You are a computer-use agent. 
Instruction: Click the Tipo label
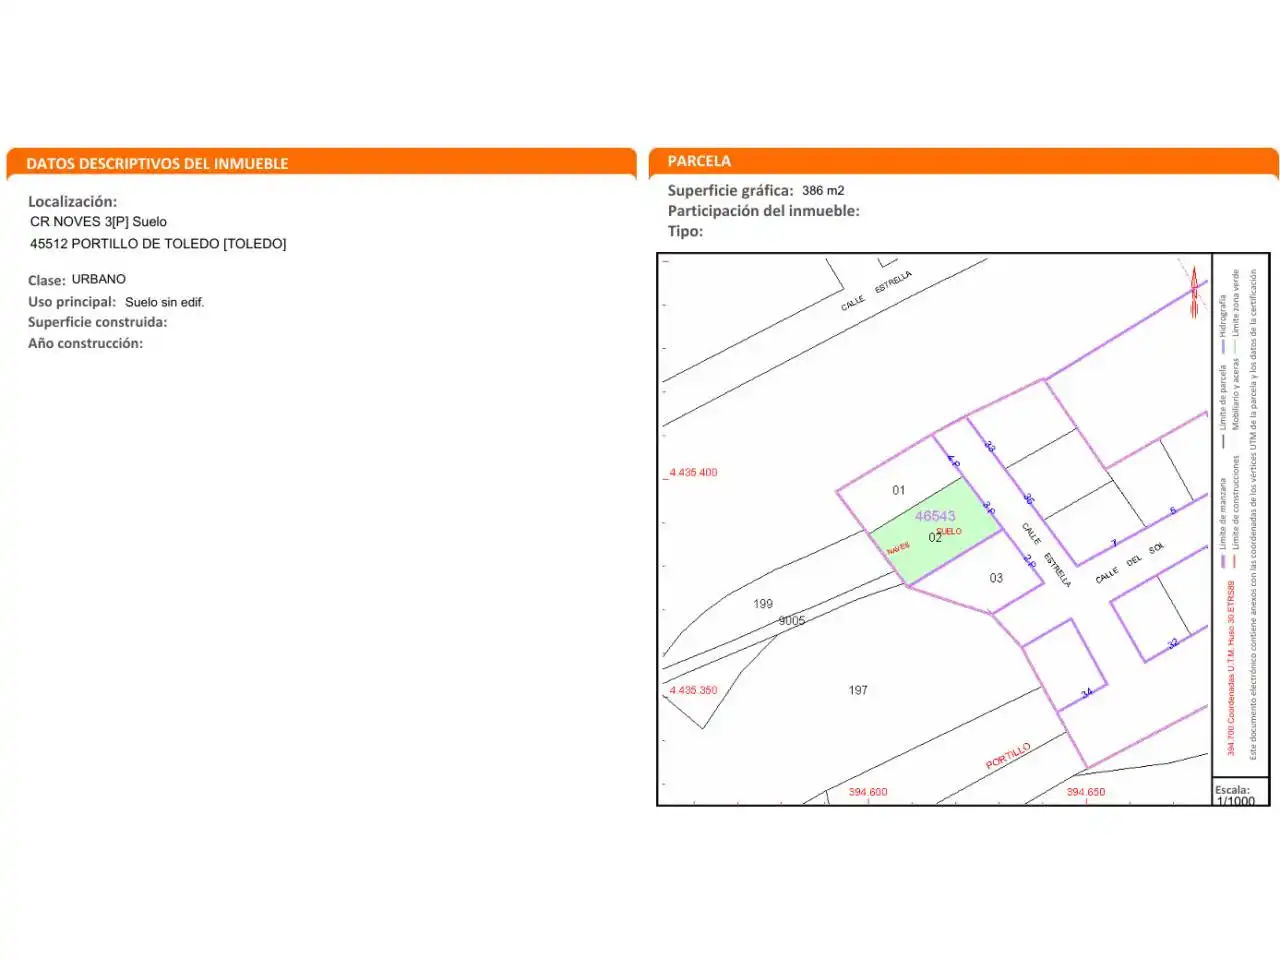(685, 231)
